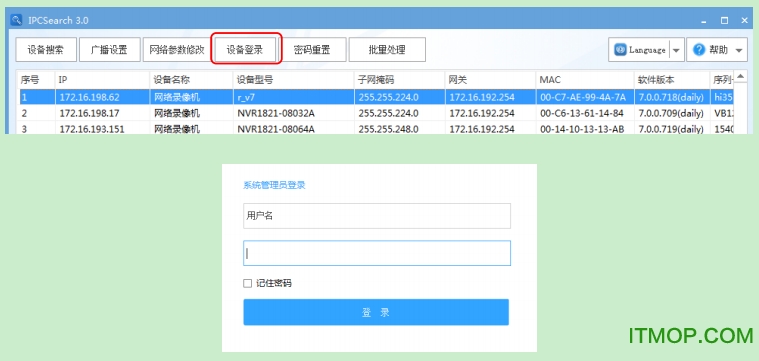
Task: Sort by IP column header
Action: pyautogui.click(x=102, y=80)
